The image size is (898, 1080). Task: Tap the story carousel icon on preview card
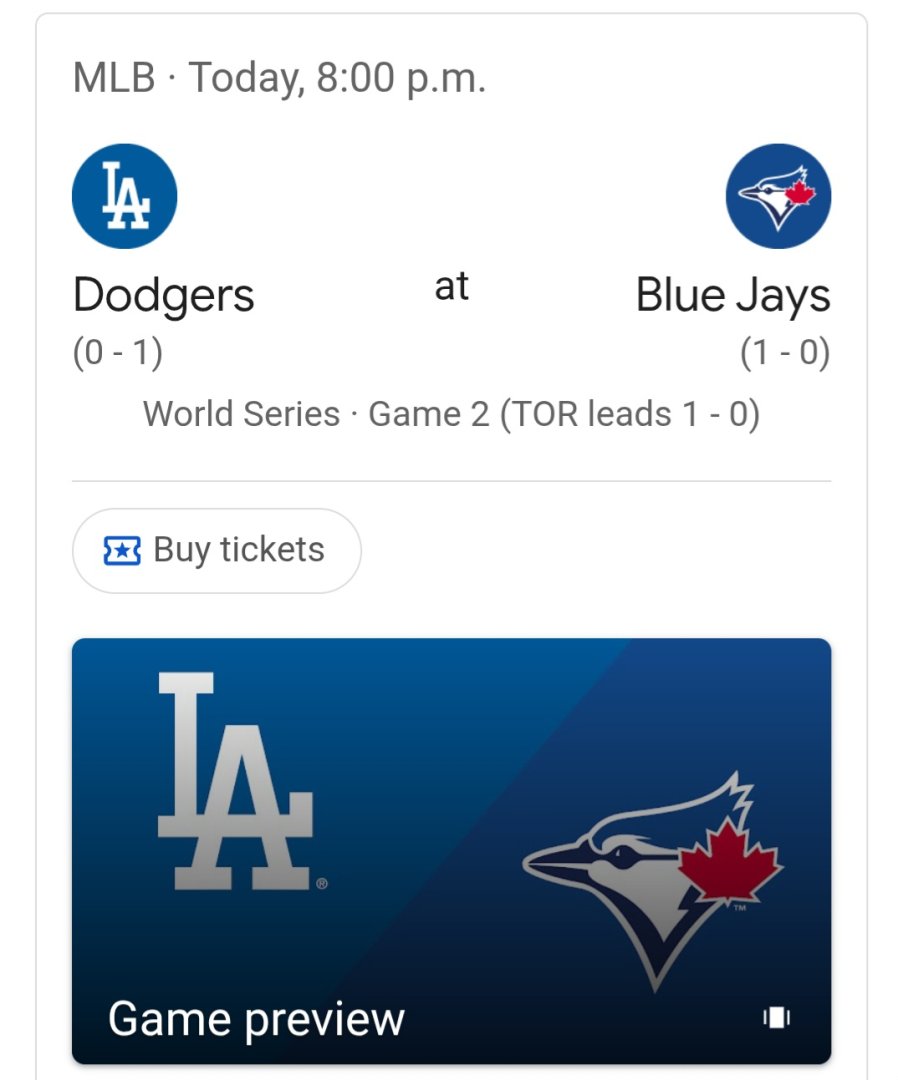(x=777, y=1018)
